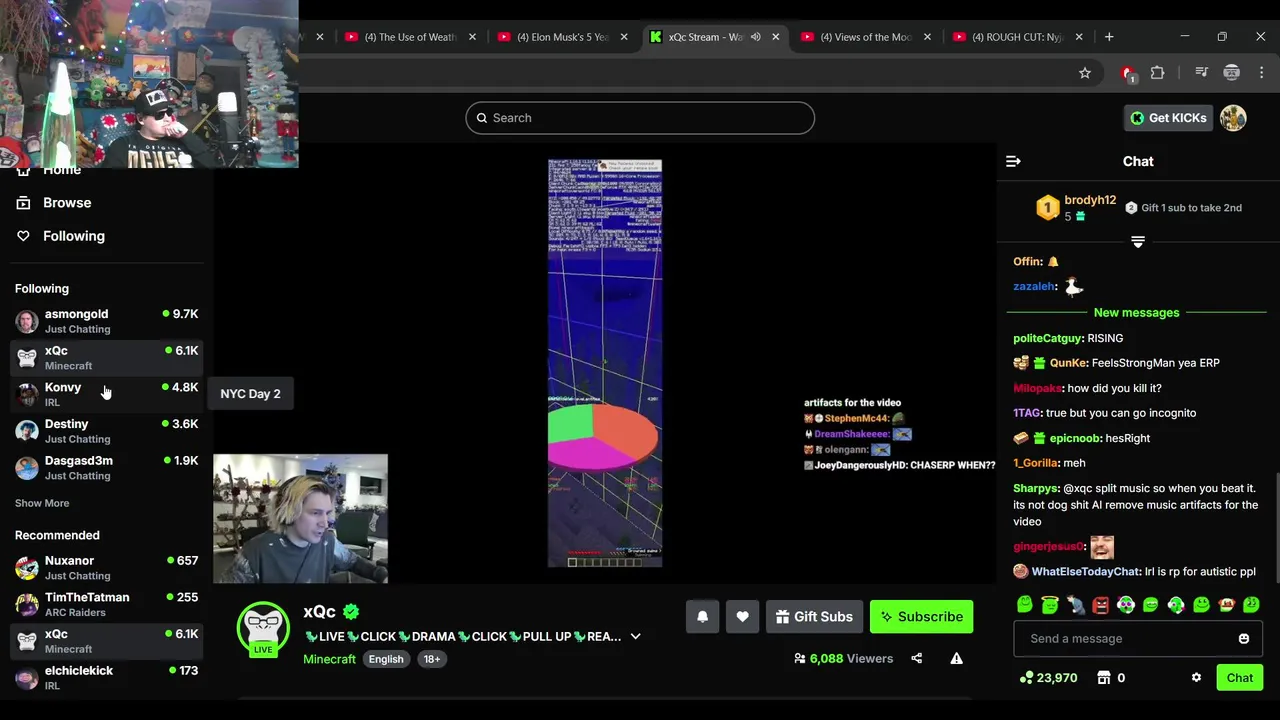Click brodyh12 top gifter name
The image size is (1280, 720).
click(1090, 200)
